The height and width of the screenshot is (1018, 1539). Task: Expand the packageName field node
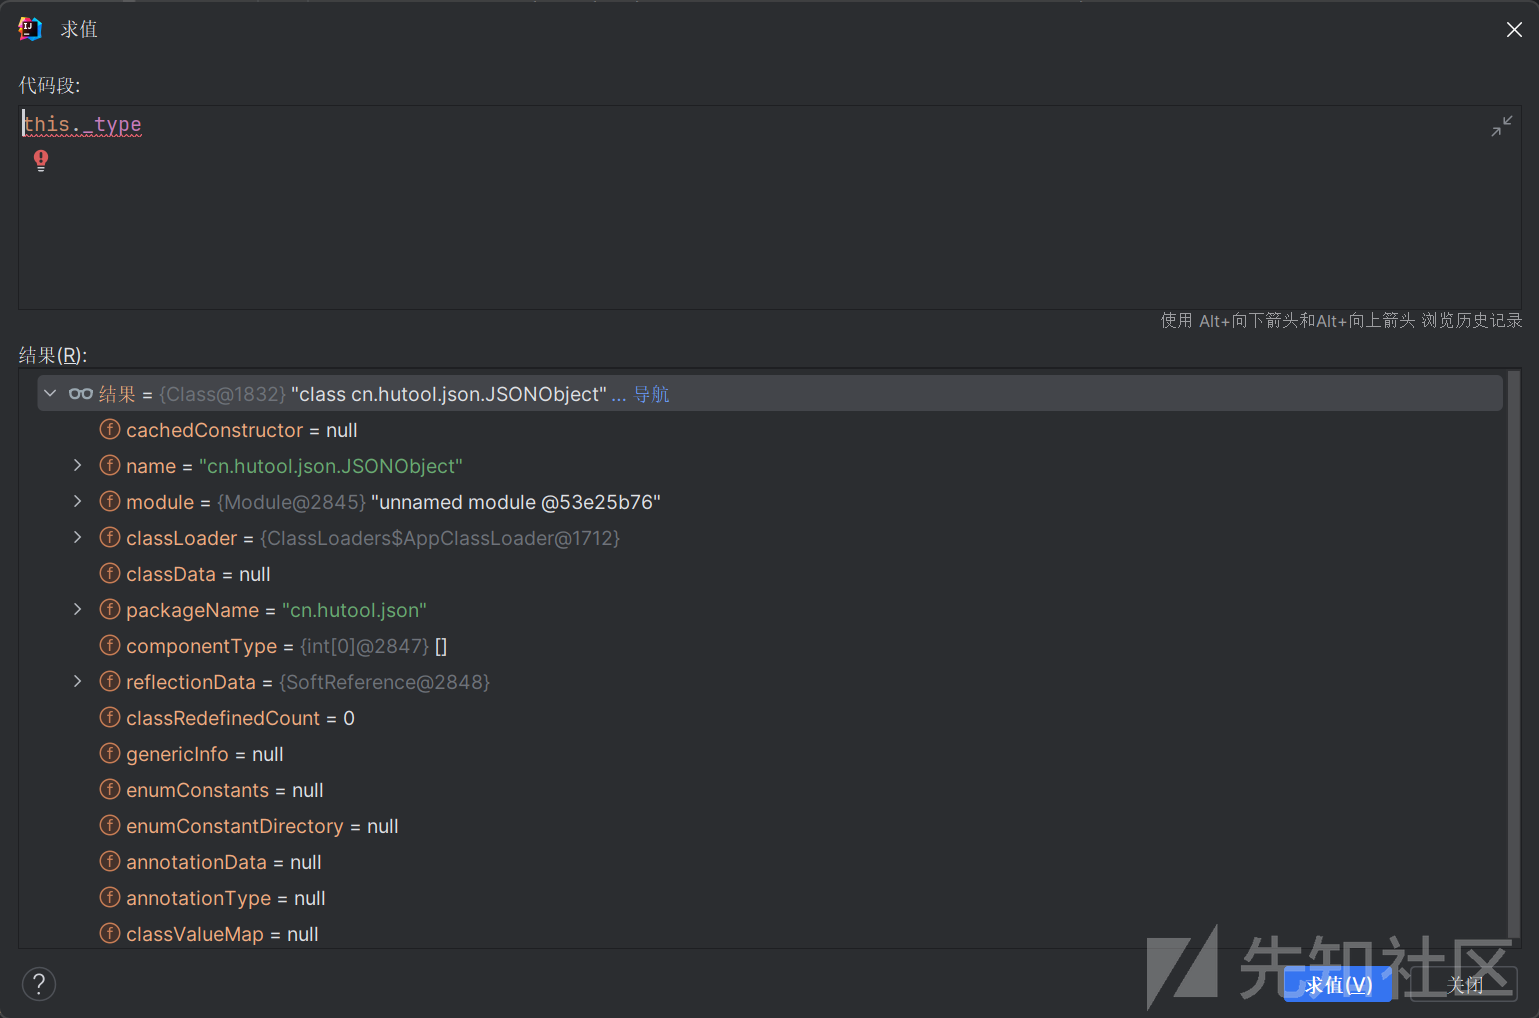[77, 610]
